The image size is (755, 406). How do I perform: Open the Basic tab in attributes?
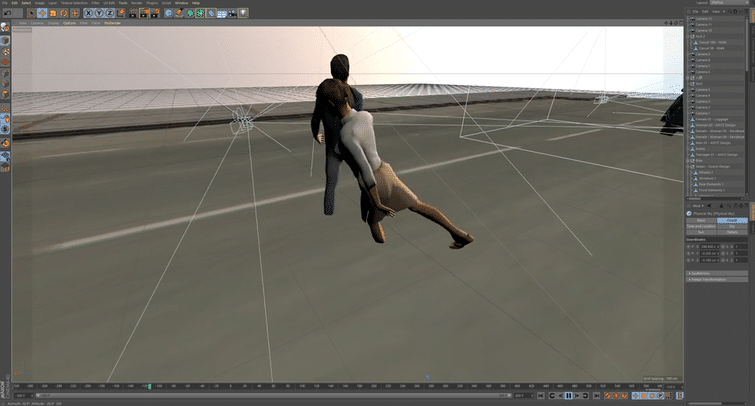[701, 220]
